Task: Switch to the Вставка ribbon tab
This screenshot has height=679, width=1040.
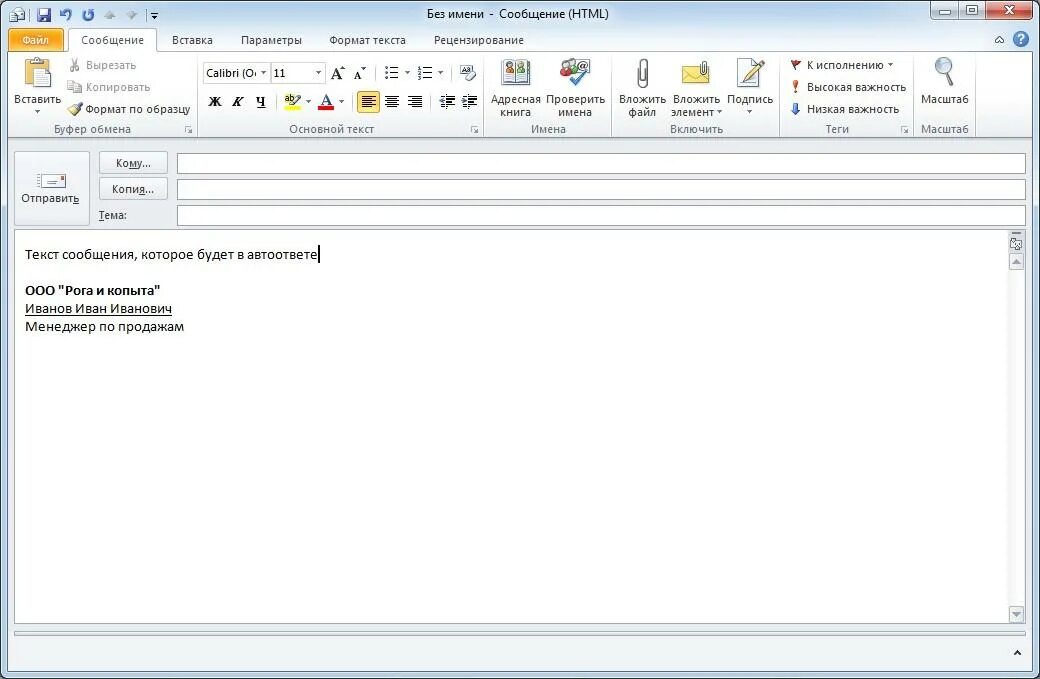Action: [192, 40]
